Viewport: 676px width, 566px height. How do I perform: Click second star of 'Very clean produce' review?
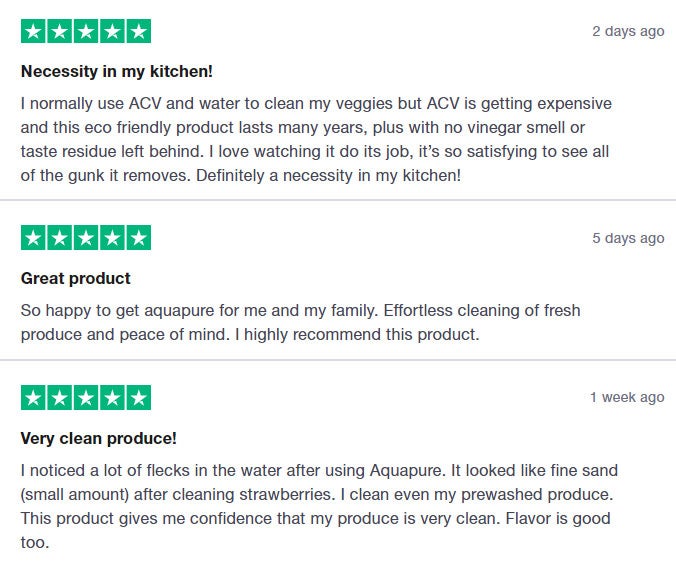(x=59, y=397)
